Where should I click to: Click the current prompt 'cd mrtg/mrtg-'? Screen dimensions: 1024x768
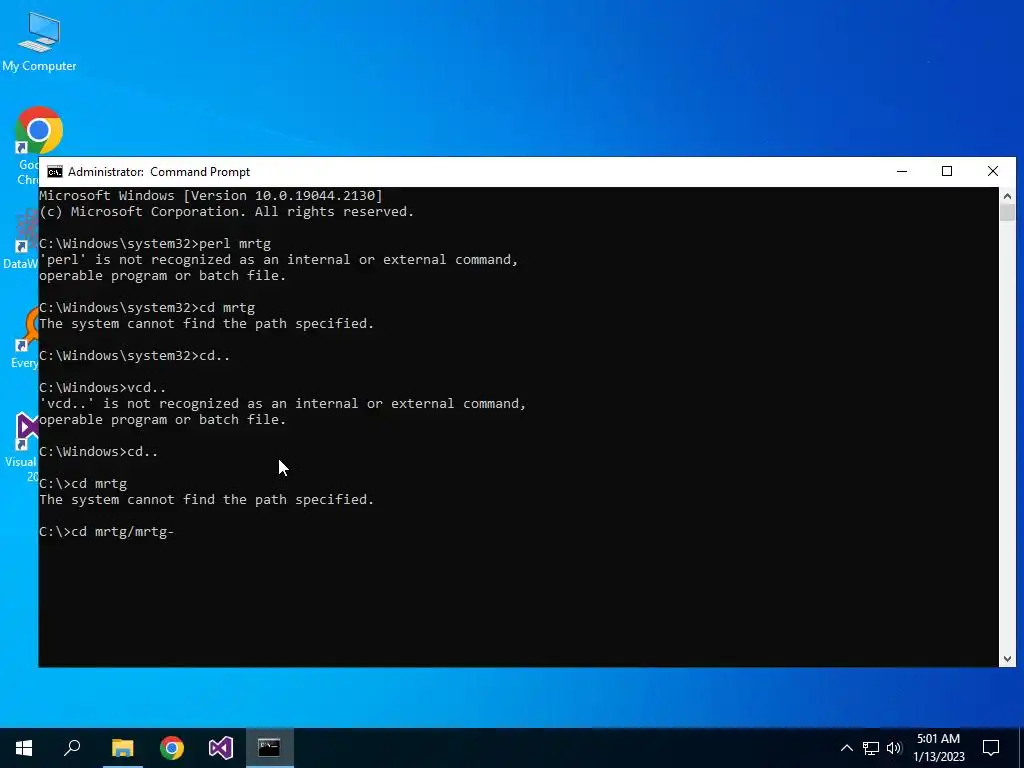(x=106, y=532)
